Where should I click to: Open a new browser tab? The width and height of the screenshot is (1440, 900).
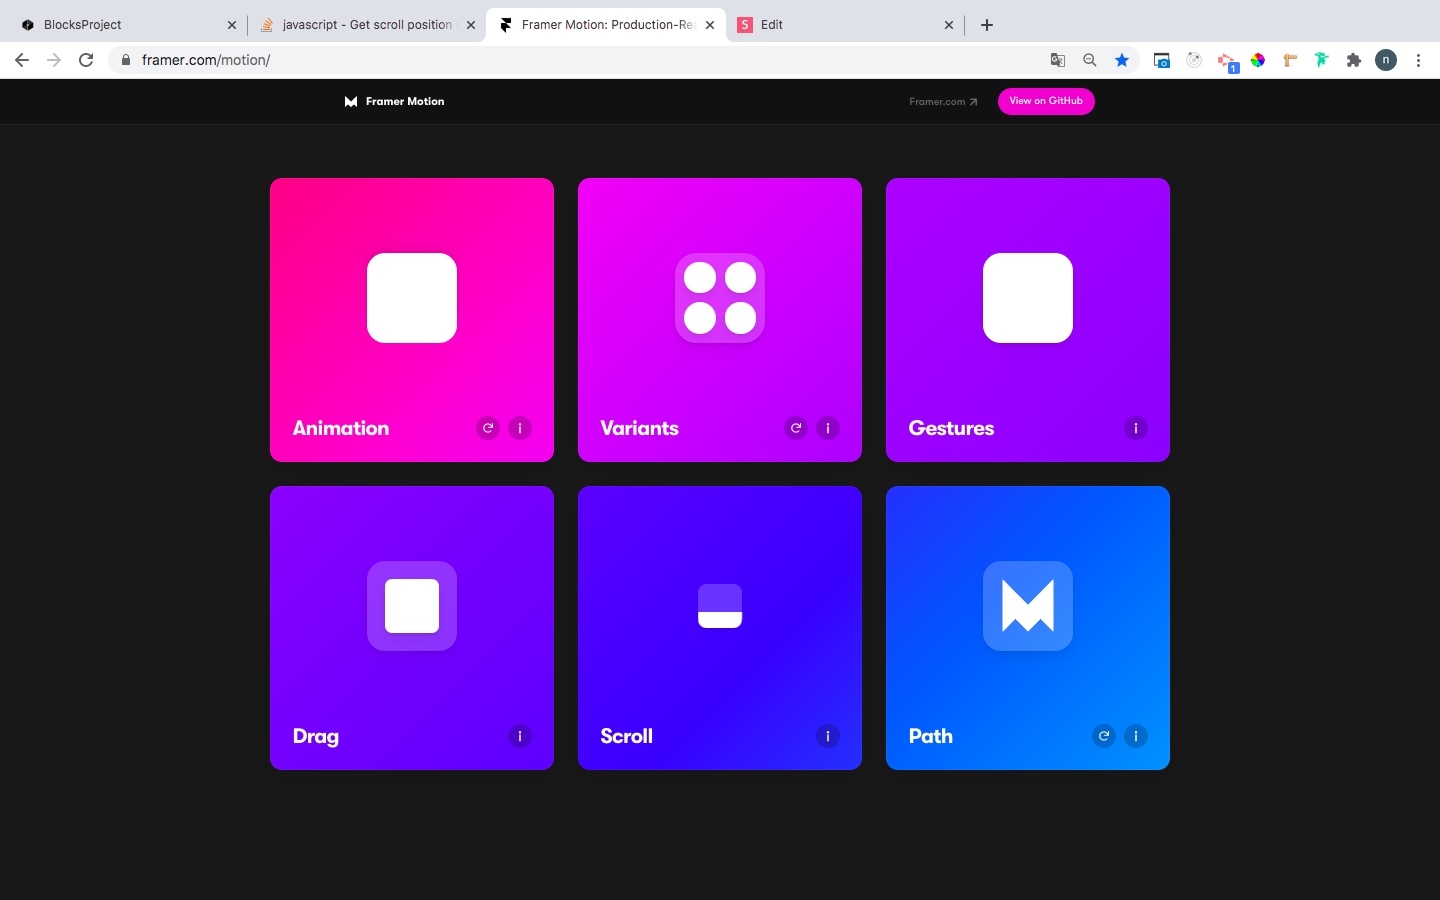tap(987, 25)
